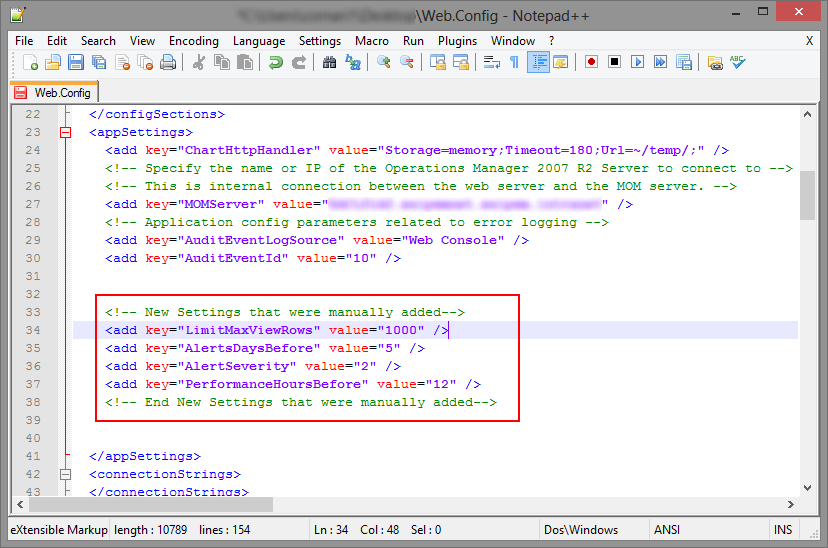Screen dimensions: 828x548
Task: Open the Window menu
Action: click(x=513, y=41)
